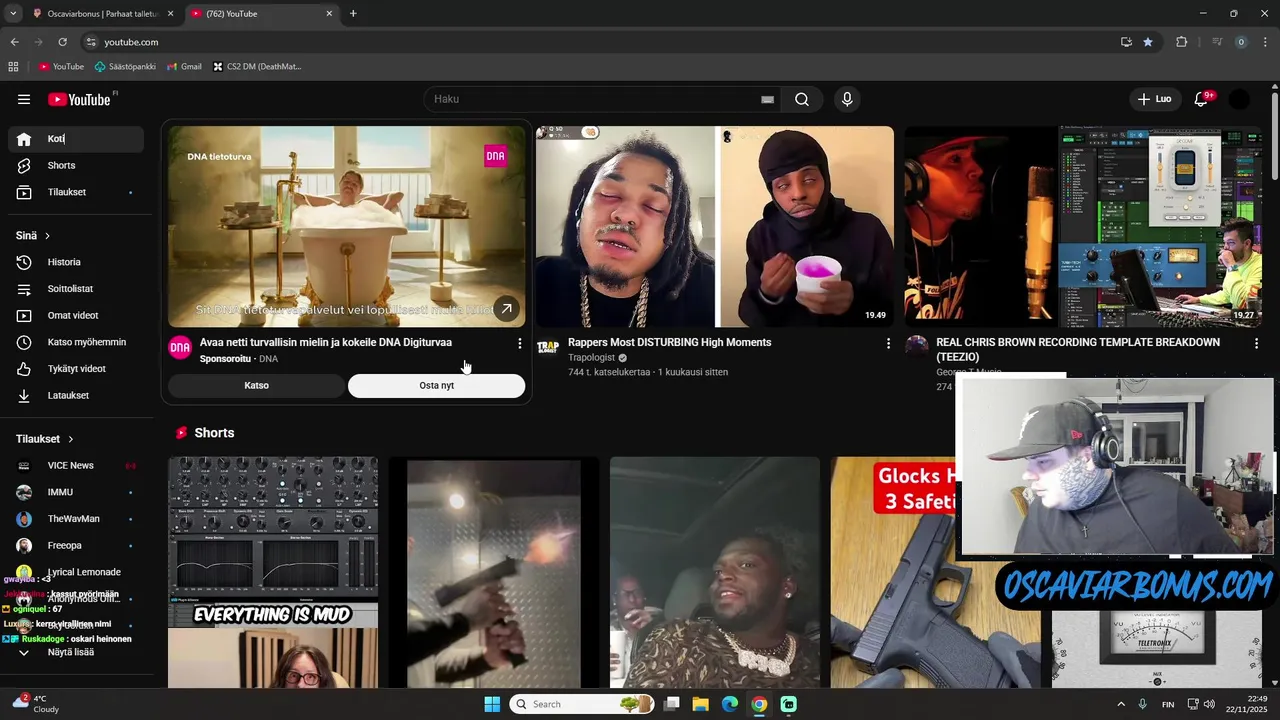This screenshot has width=1280, height=720.
Task: Click the Katso button on DNA ad
Action: point(256,385)
